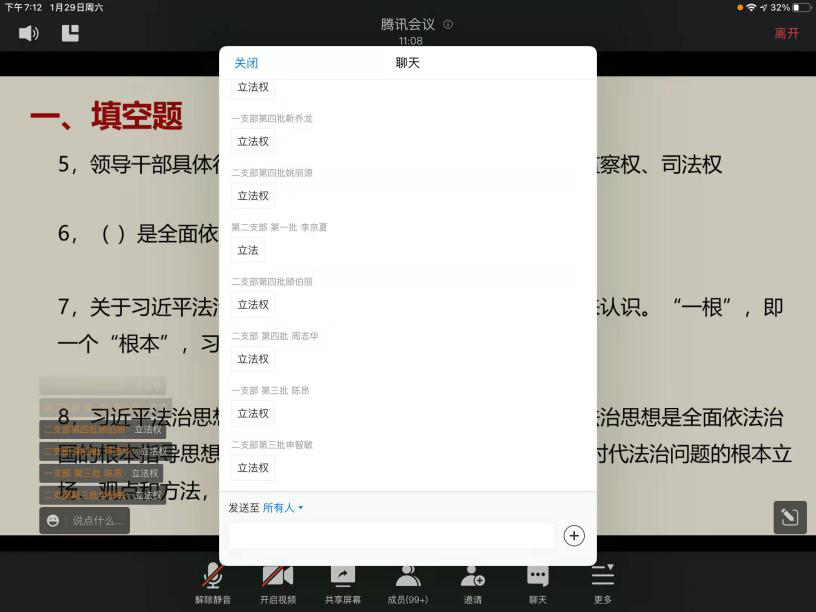Click the chat message input field

392,536
